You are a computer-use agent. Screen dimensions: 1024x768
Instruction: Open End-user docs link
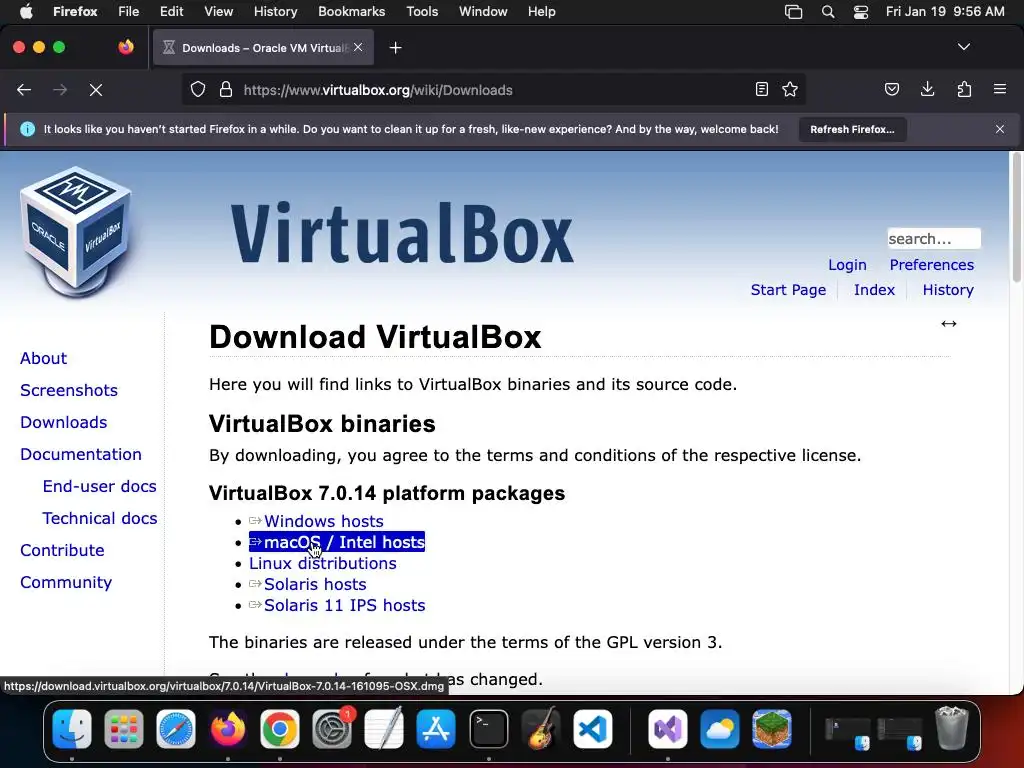[x=99, y=486]
